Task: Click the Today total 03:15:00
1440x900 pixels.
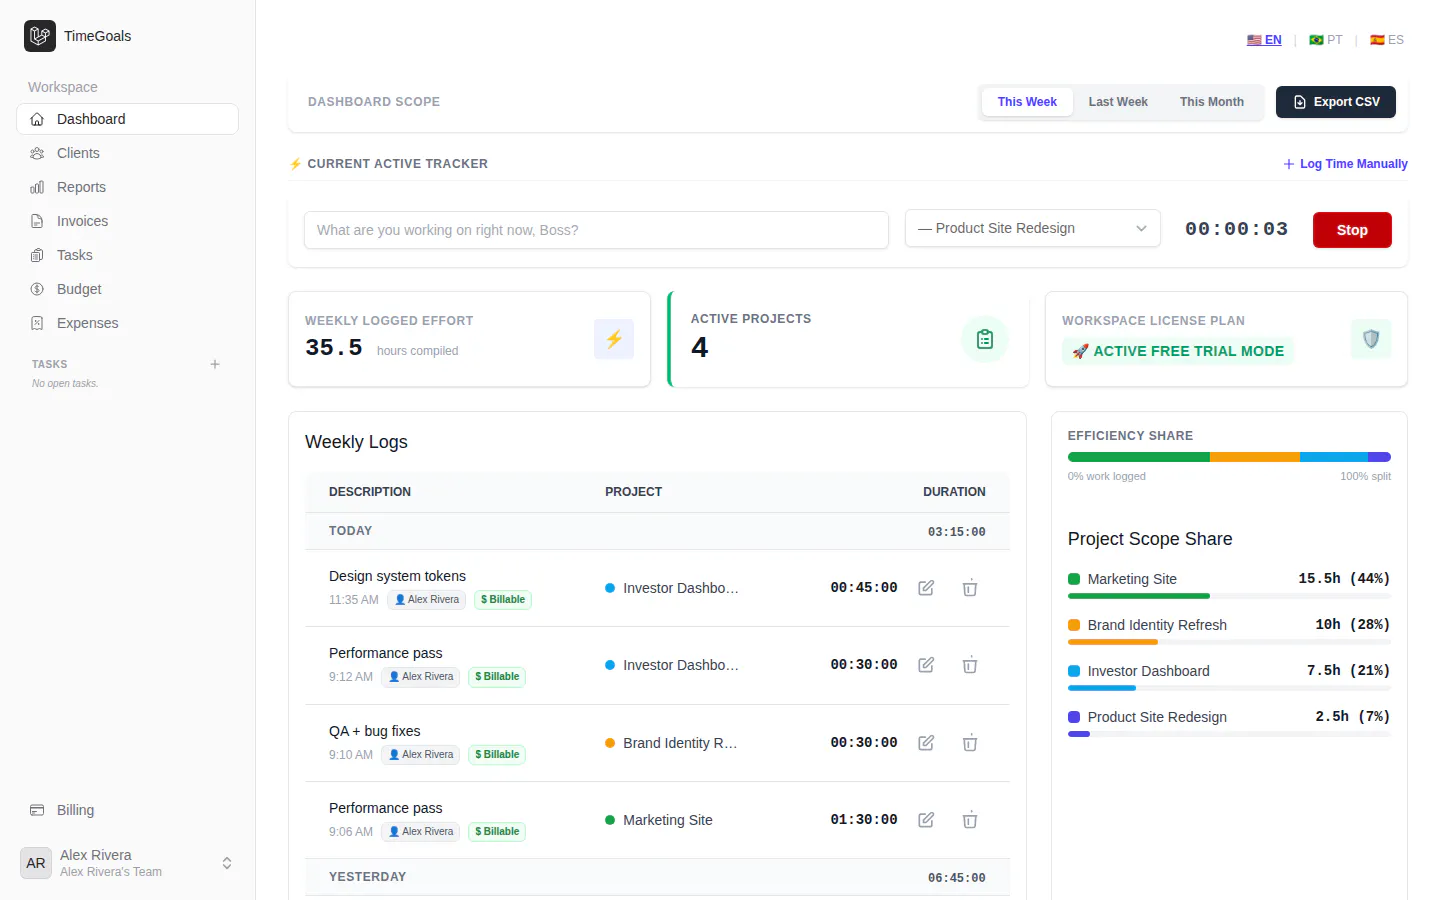Action: 957,532
